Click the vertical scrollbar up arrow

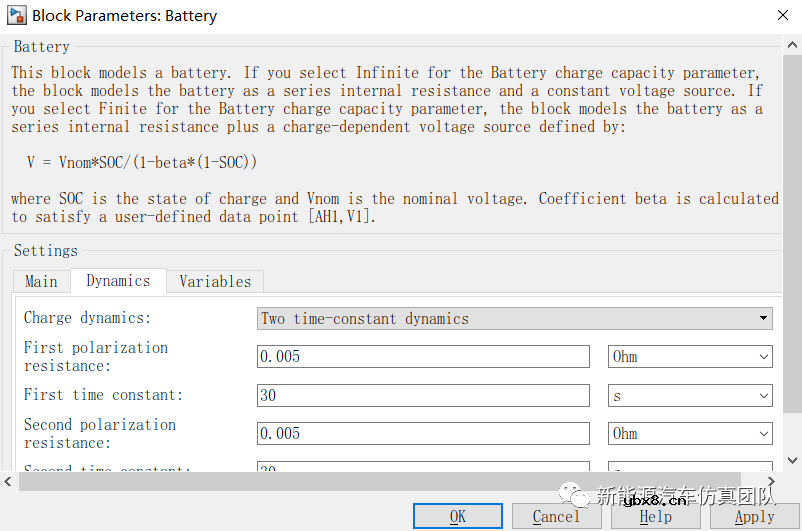click(792, 45)
